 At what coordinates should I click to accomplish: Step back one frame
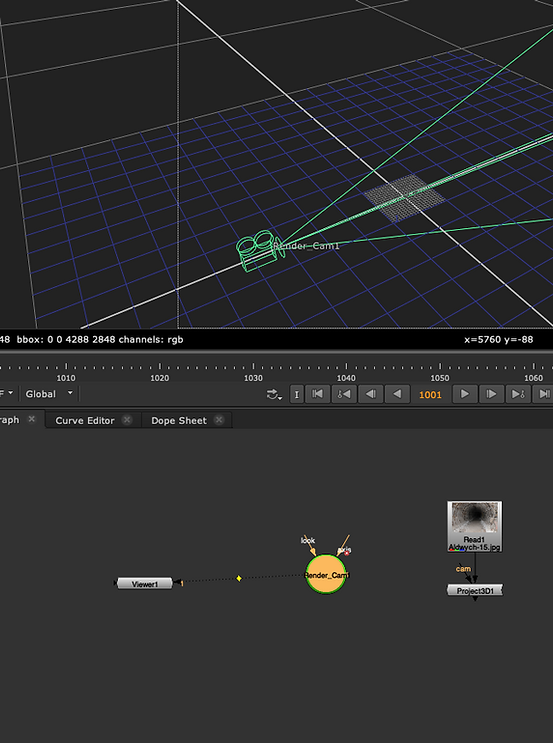pyautogui.click(x=371, y=394)
